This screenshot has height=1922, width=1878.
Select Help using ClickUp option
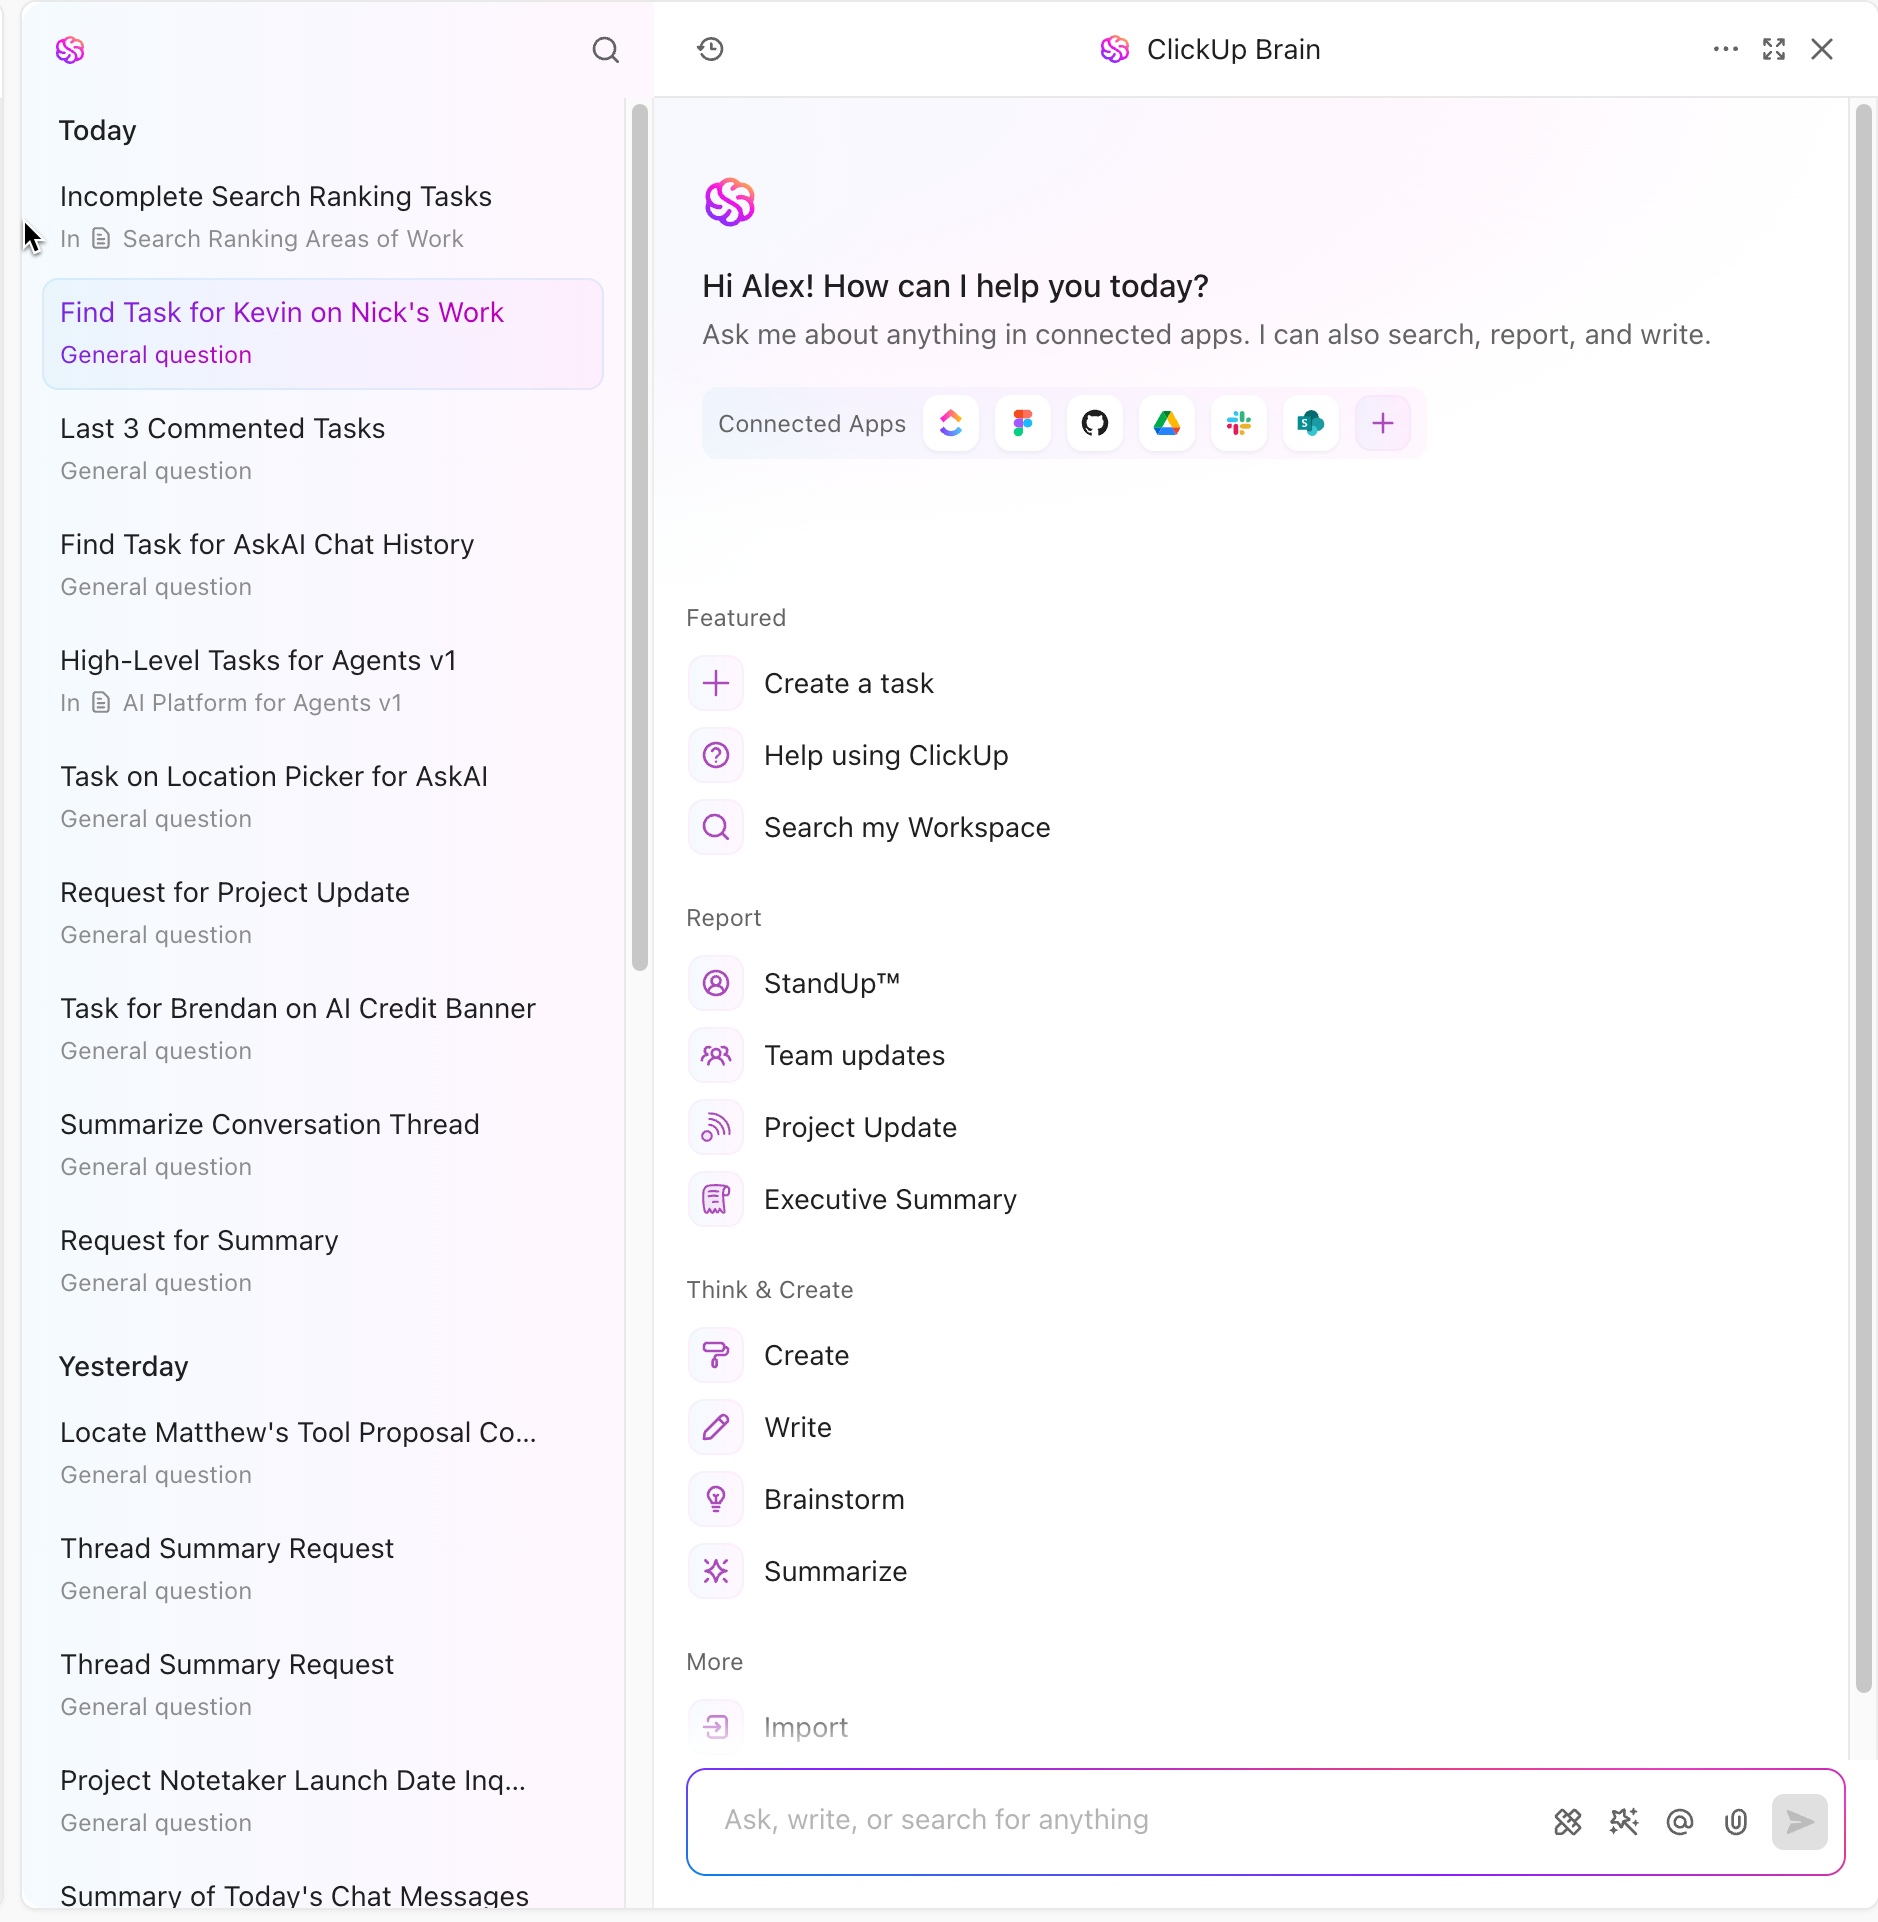pos(886,755)
